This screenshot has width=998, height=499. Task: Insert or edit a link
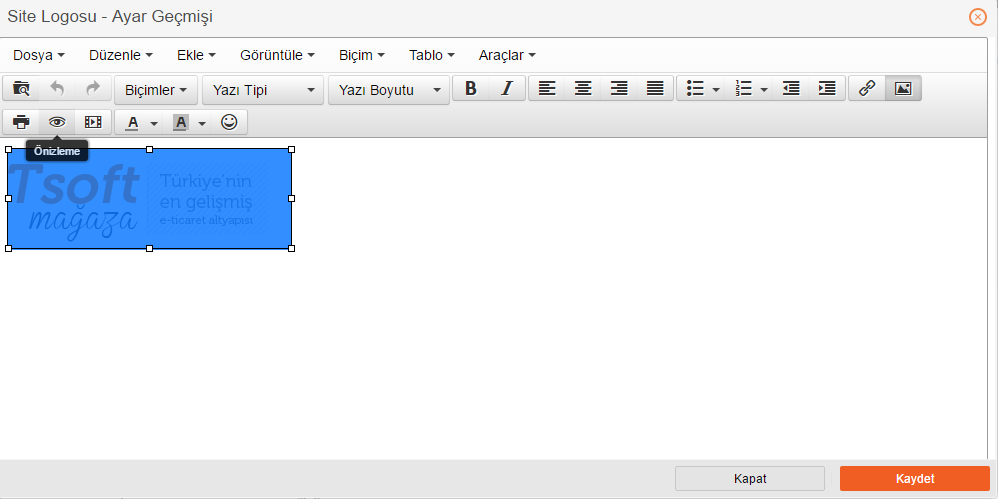click(867, 89)
